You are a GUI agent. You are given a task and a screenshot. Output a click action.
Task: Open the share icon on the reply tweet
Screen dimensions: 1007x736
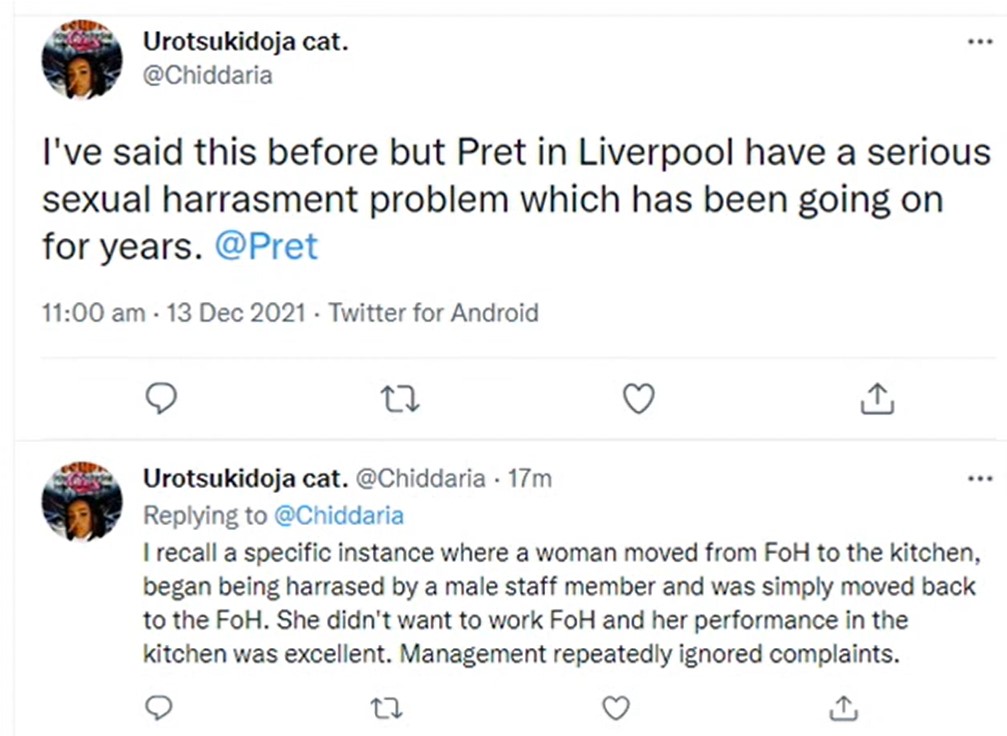tap(843, 707)
